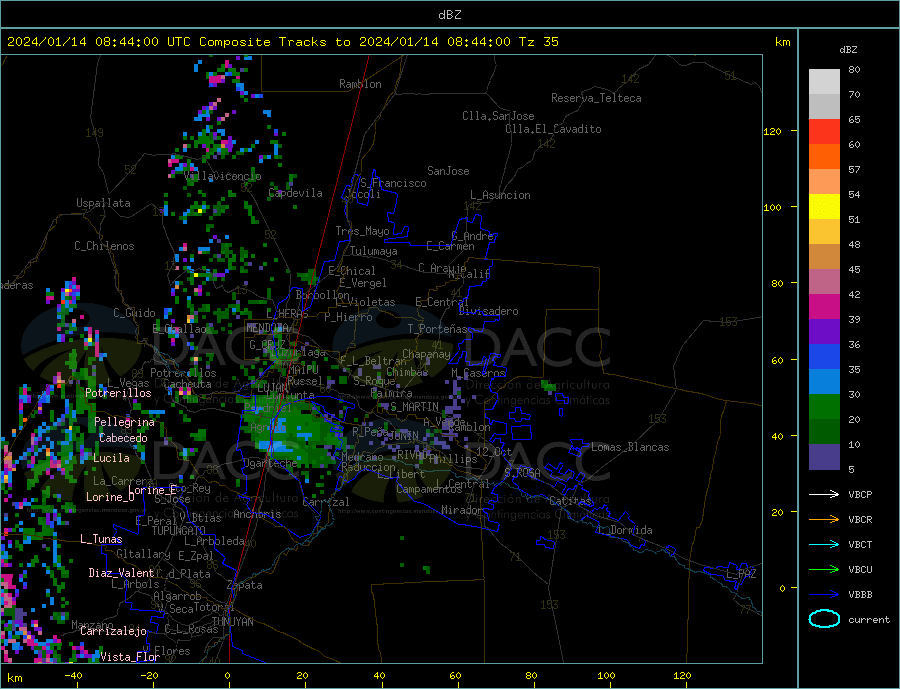Click the green VBCU arrow legend icon

point(824,570)
